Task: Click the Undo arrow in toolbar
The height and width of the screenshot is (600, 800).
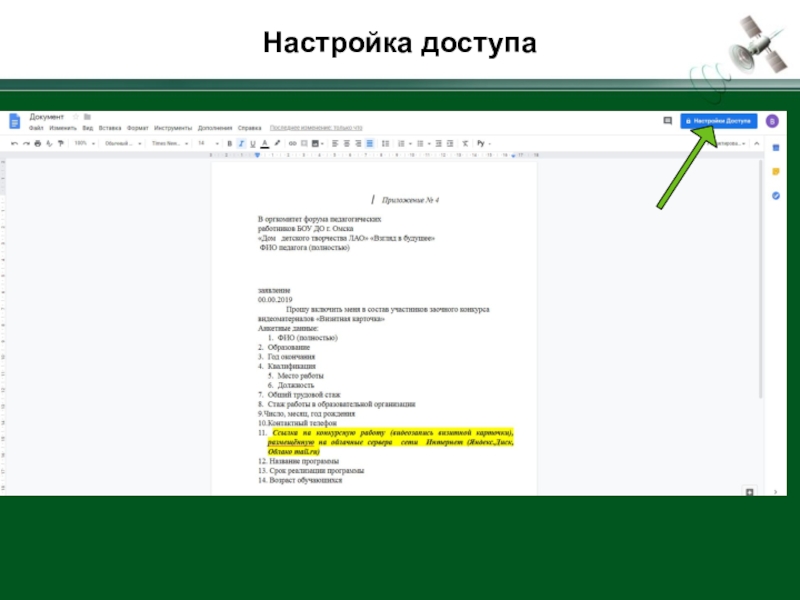Action: point(14,144)
